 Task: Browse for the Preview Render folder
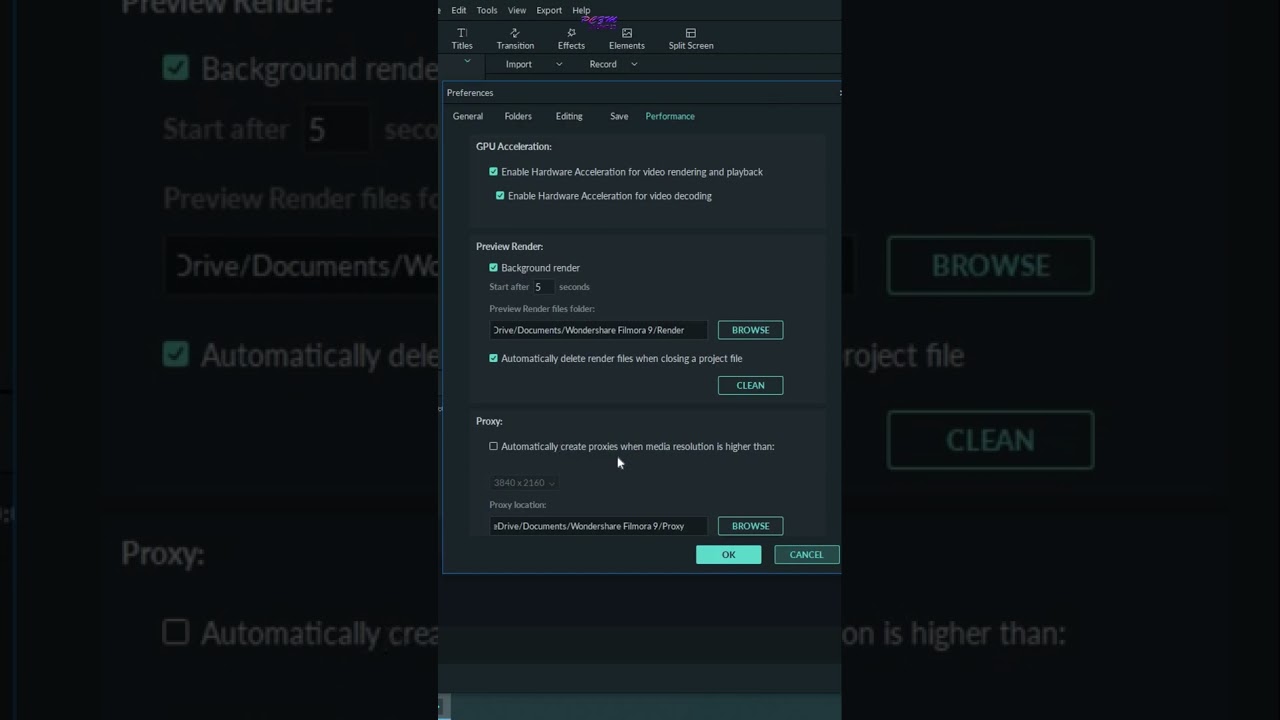[x=750, y=330]
